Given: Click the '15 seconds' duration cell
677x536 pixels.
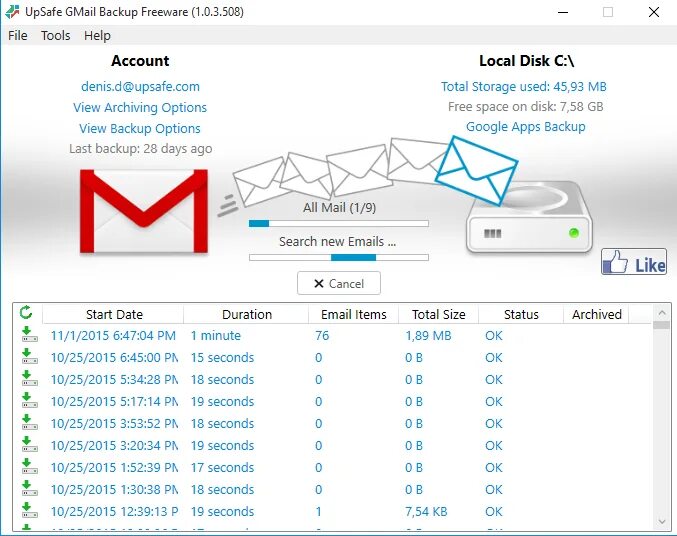Looking at the screenshot, I should click(x=222, y=358).
